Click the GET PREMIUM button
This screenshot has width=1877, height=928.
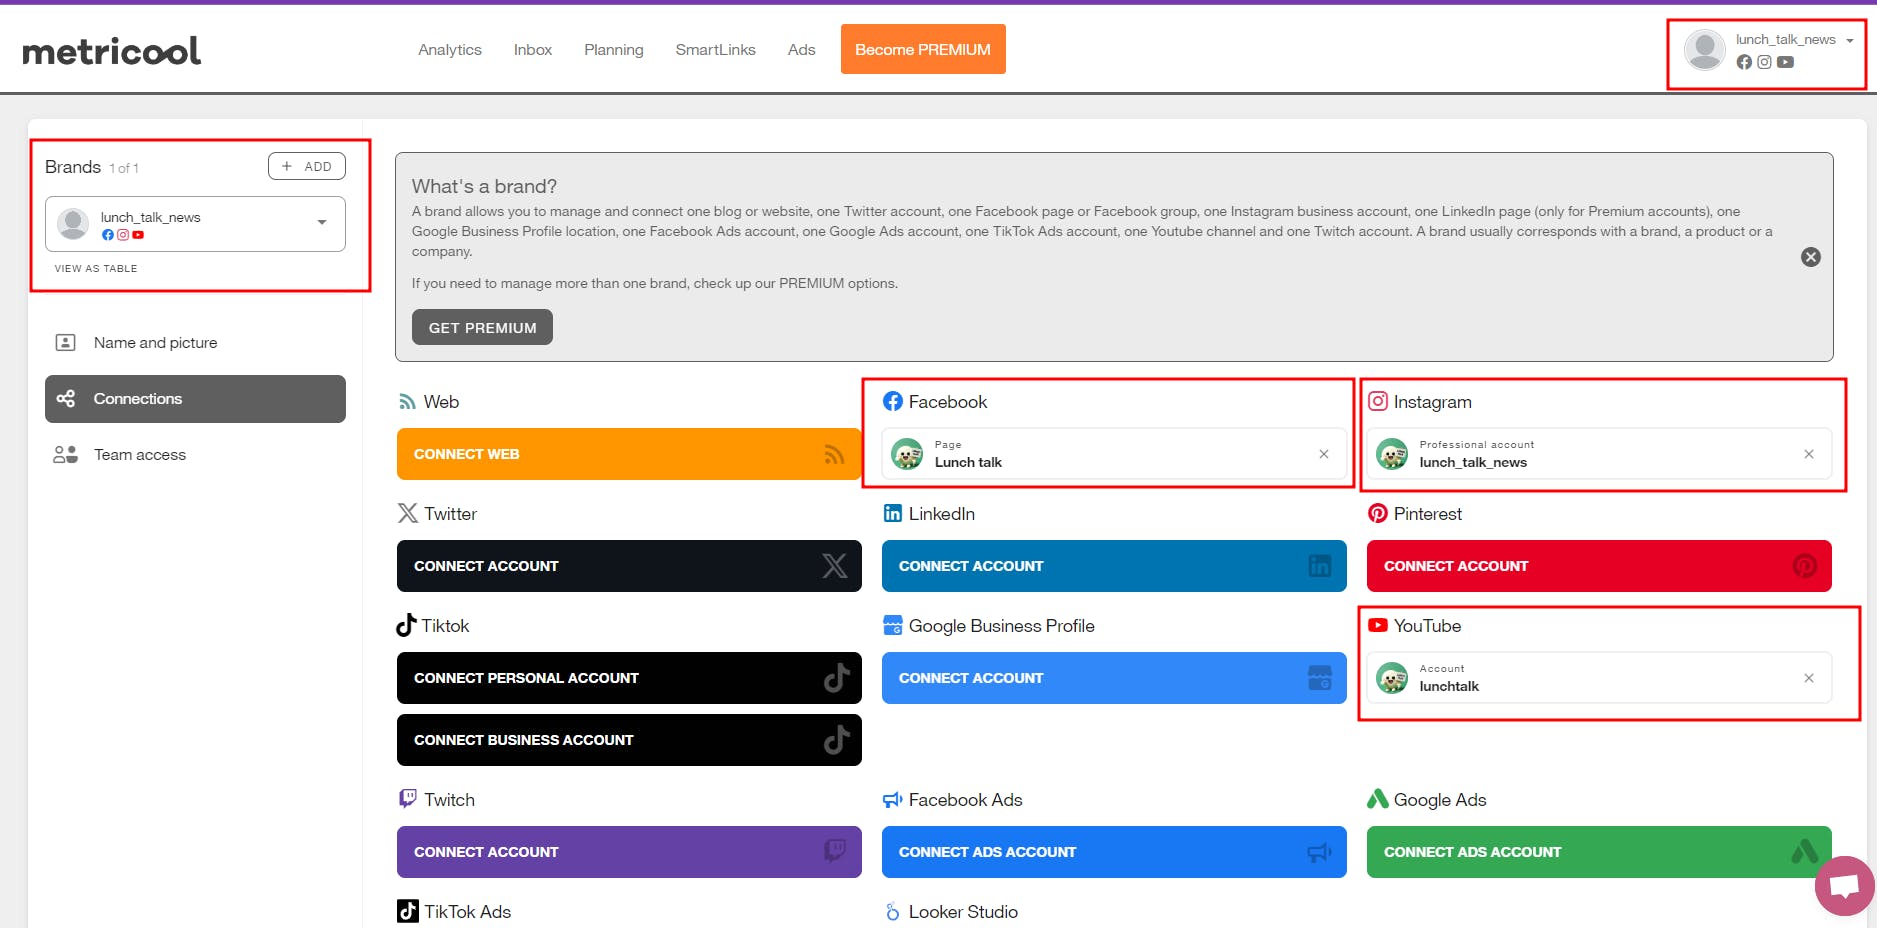coord(482,327)
